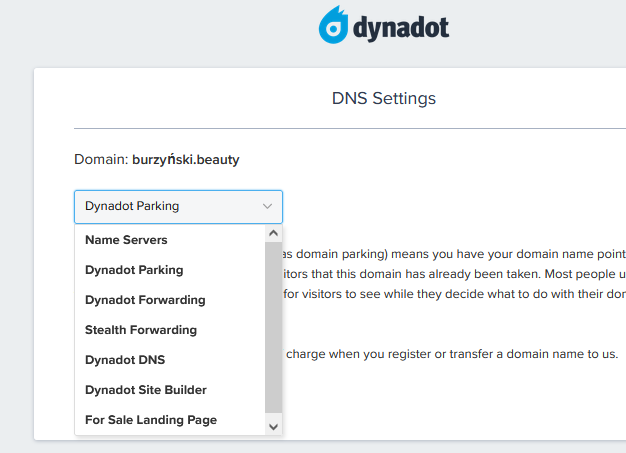Click the text line mentioning domain parking
The height and width of the screenshot is (453, 626).
coord(455,255)
